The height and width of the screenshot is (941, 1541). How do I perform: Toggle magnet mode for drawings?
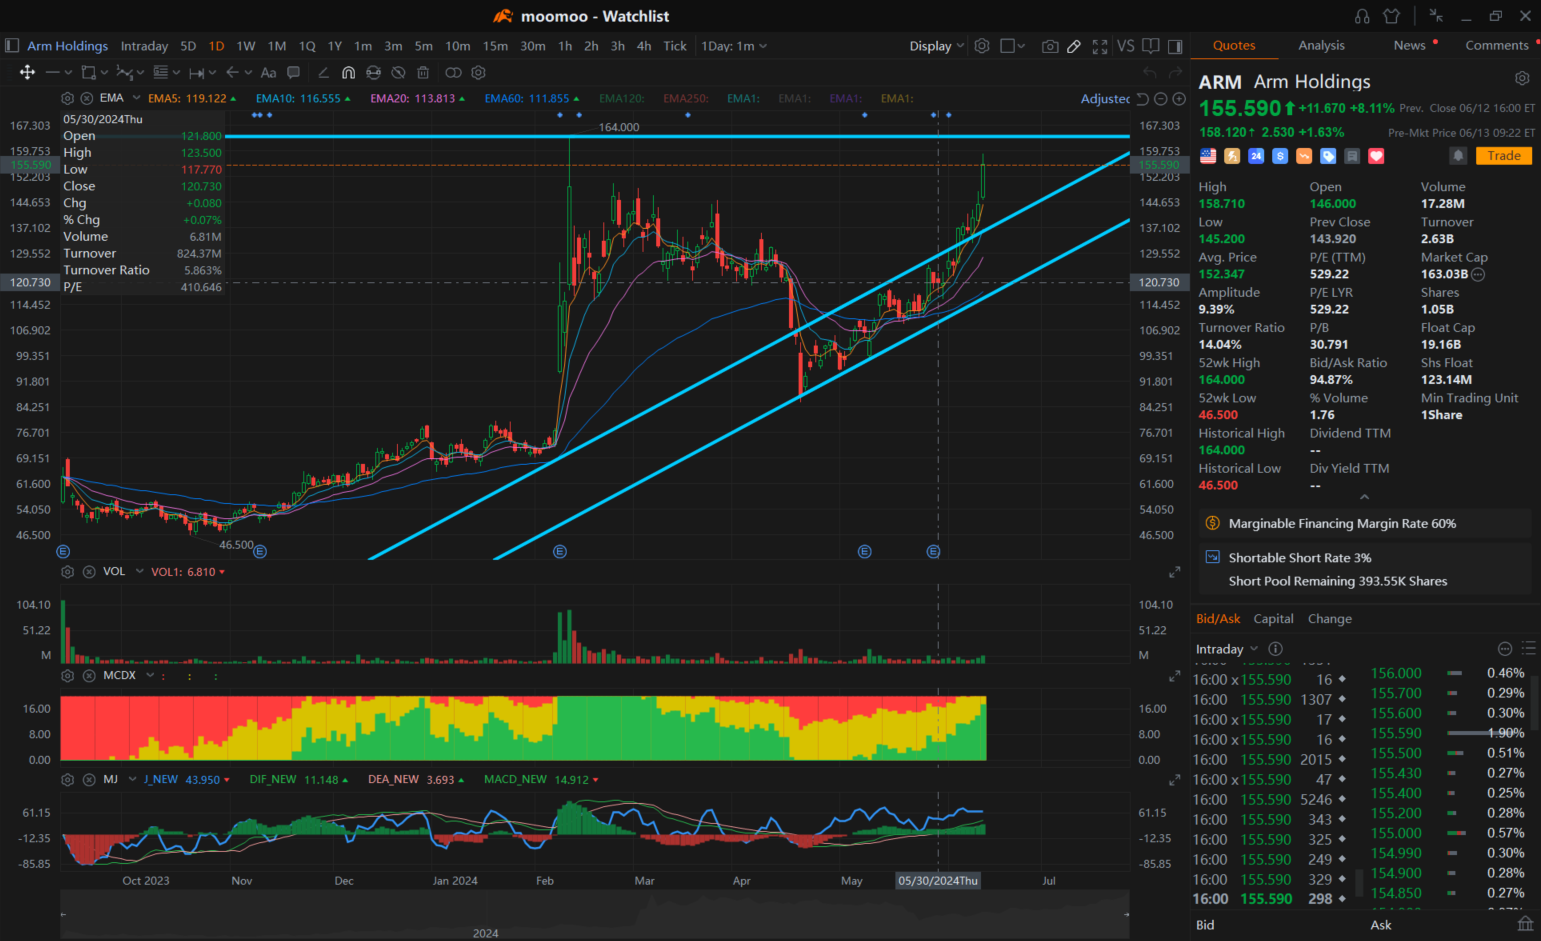tap(348, 73)
